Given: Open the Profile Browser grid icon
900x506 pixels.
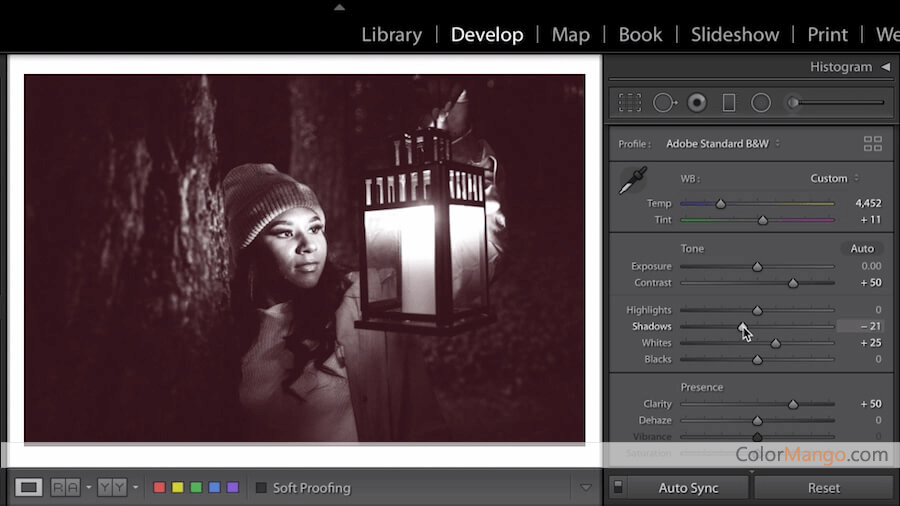Looking at the screenshot, I should (x=872, y=144).
